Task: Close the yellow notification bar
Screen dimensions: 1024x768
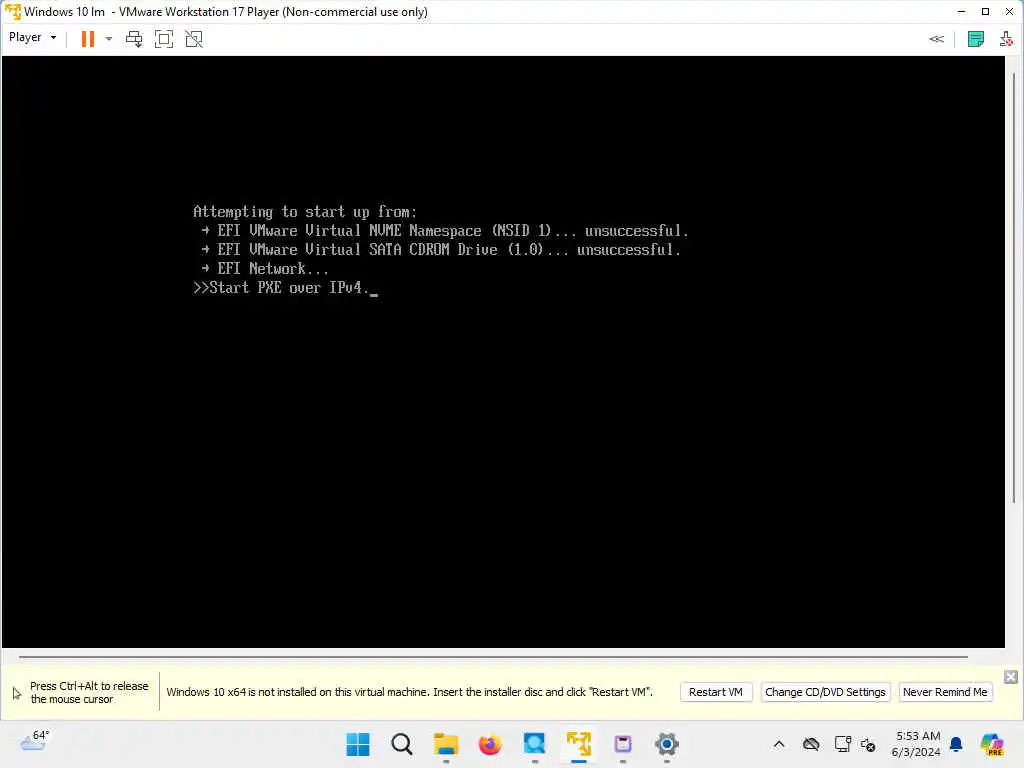Action: point(1010,677)
